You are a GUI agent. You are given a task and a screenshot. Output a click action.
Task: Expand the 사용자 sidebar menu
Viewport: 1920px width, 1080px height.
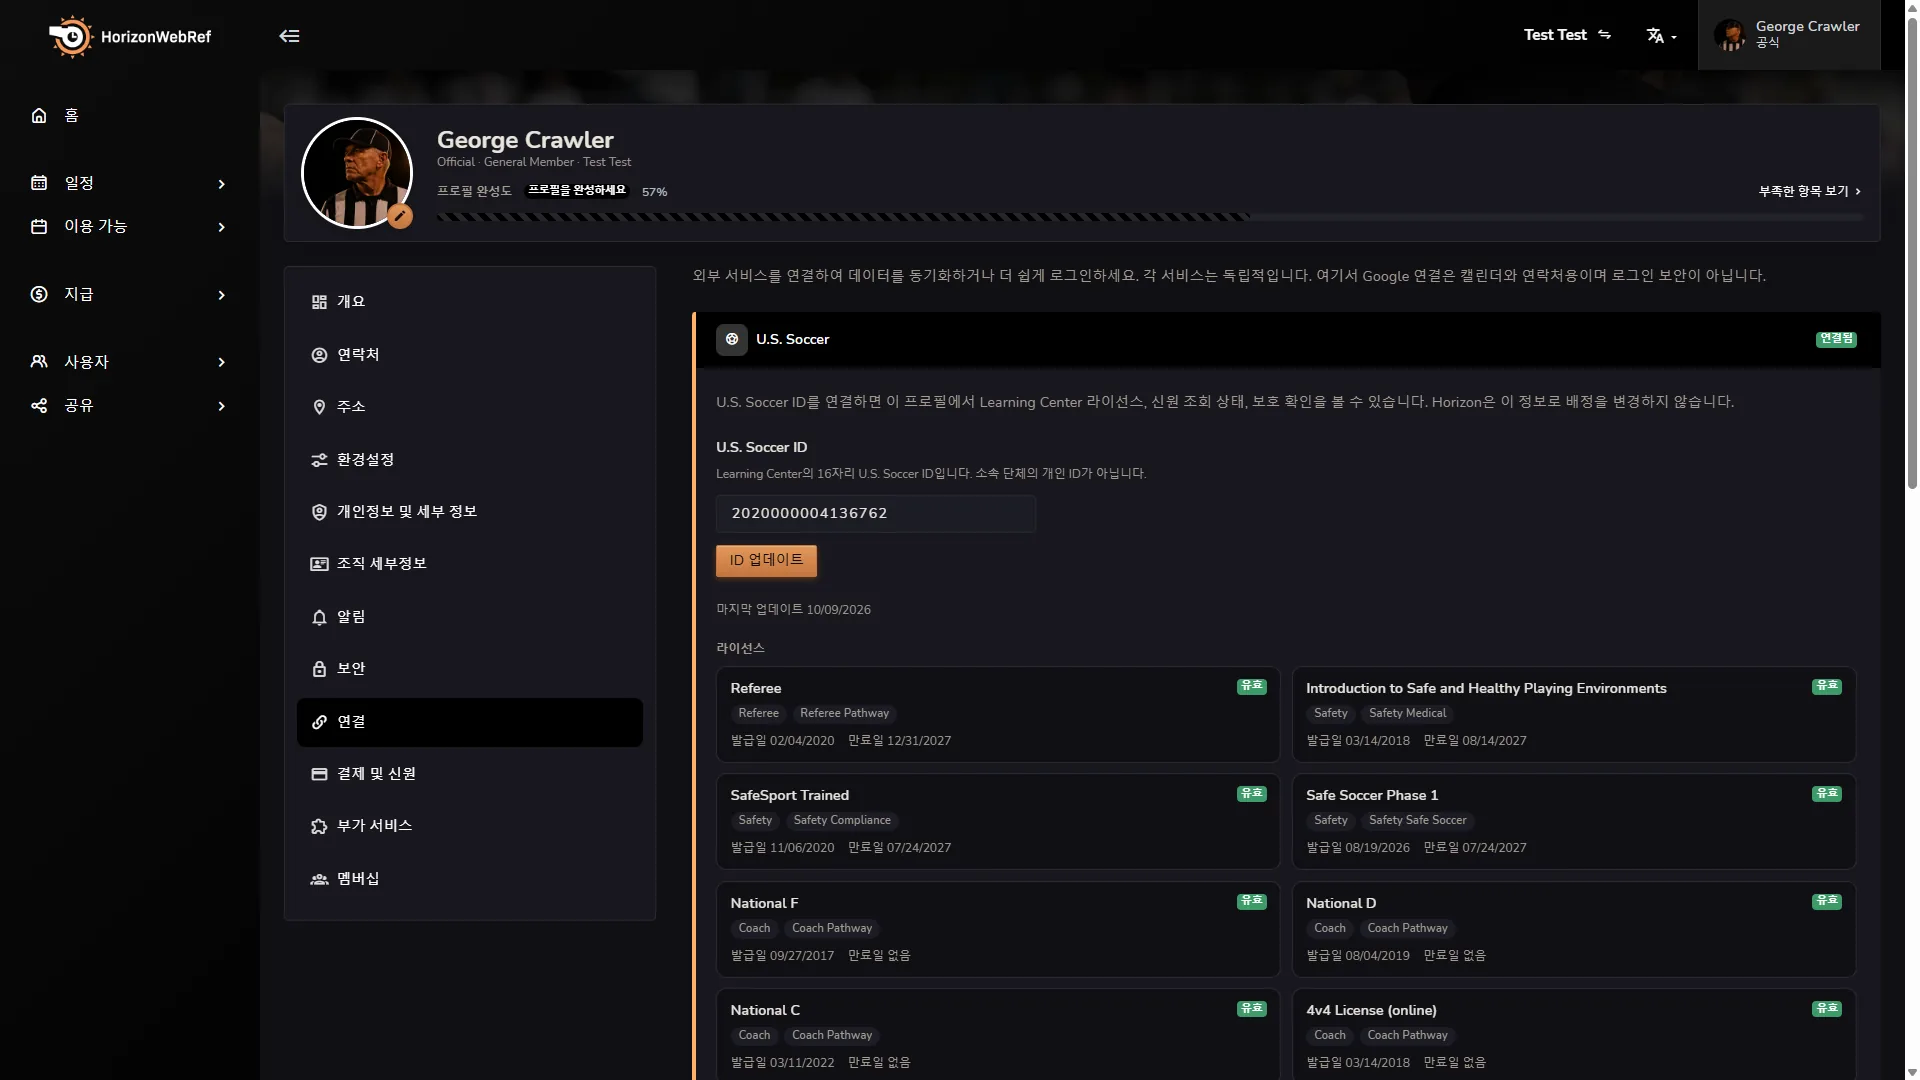(130, 362)
